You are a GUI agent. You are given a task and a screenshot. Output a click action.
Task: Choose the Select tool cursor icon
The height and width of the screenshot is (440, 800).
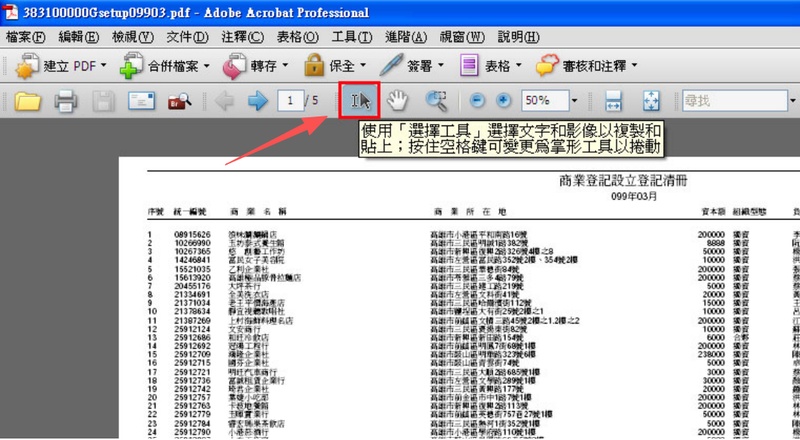360,101
